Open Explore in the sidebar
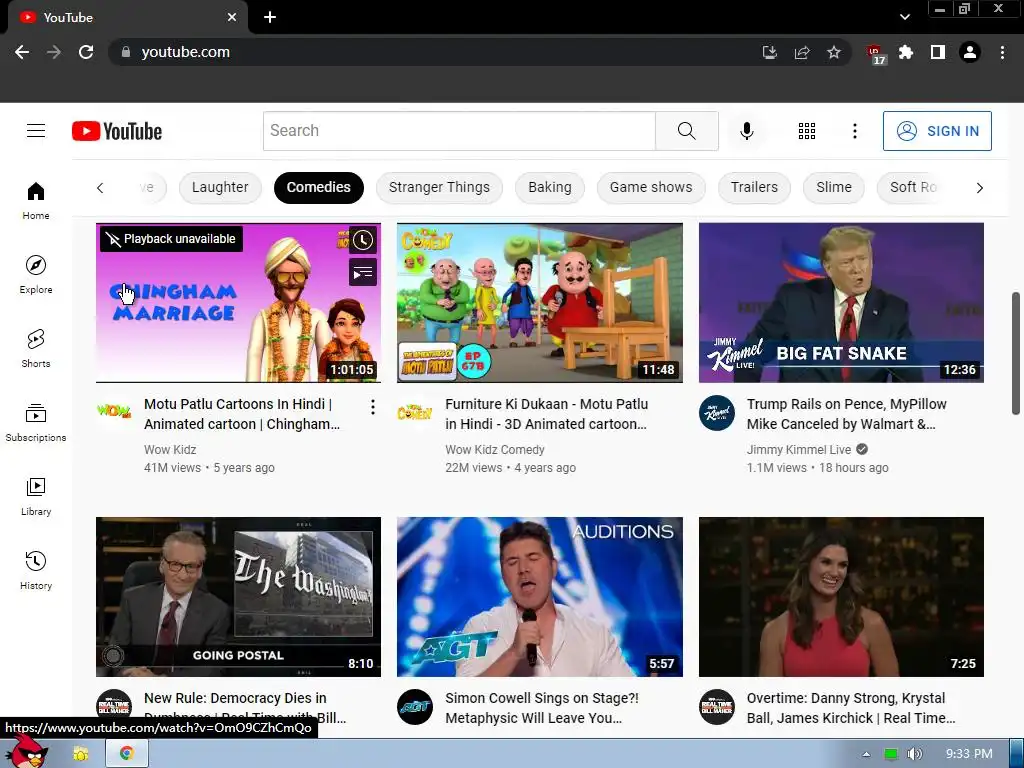The width and height of the screenshot is (1024, 768). click(x=36, y=274)
